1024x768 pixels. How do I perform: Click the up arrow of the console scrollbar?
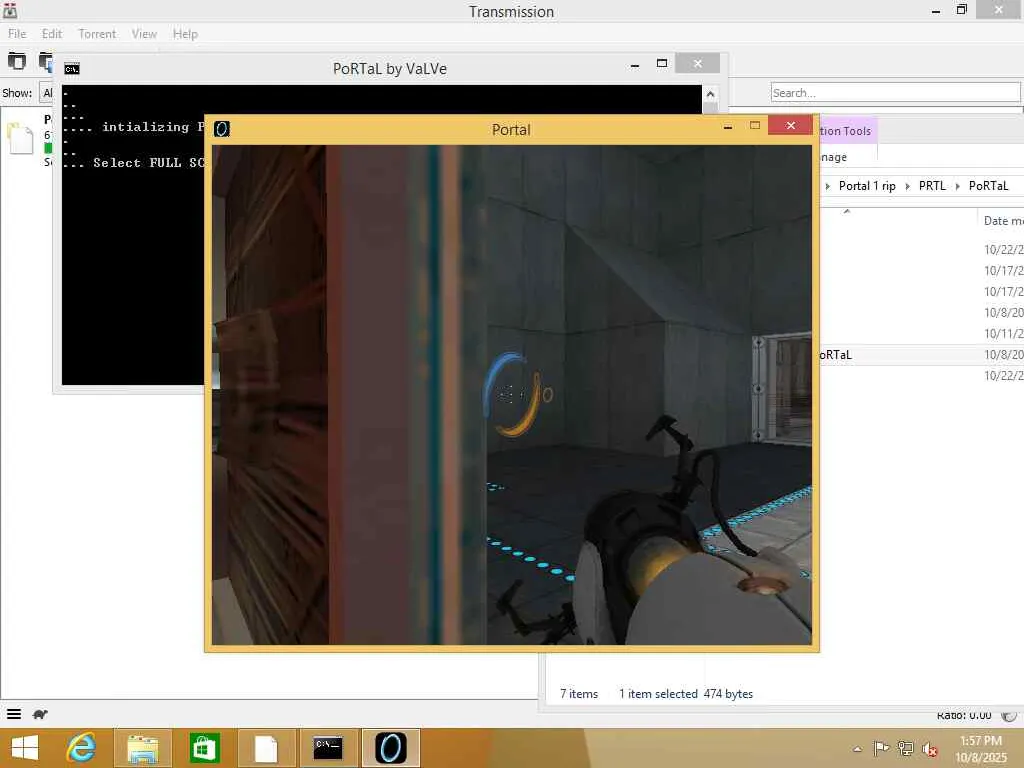[x=710, y=94]
